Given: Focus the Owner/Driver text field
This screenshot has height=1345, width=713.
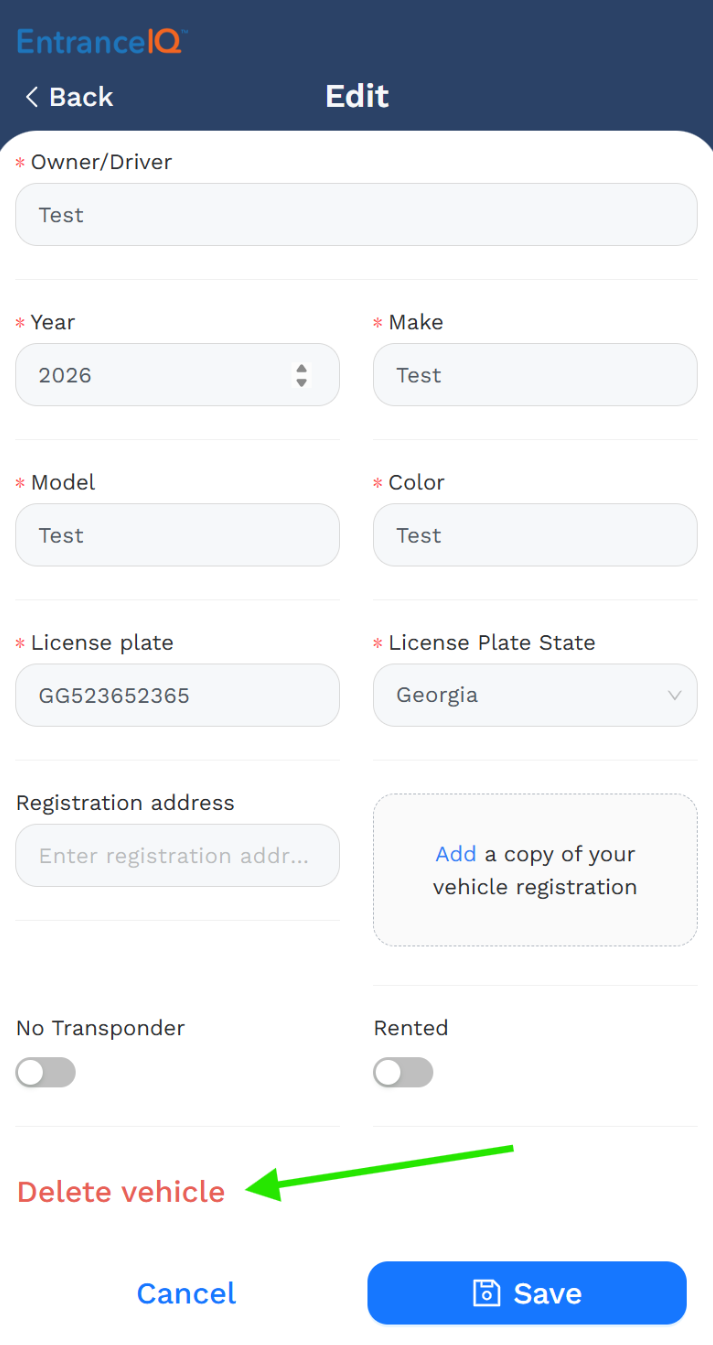Looking at the screenshot, I should coord(356,215).
